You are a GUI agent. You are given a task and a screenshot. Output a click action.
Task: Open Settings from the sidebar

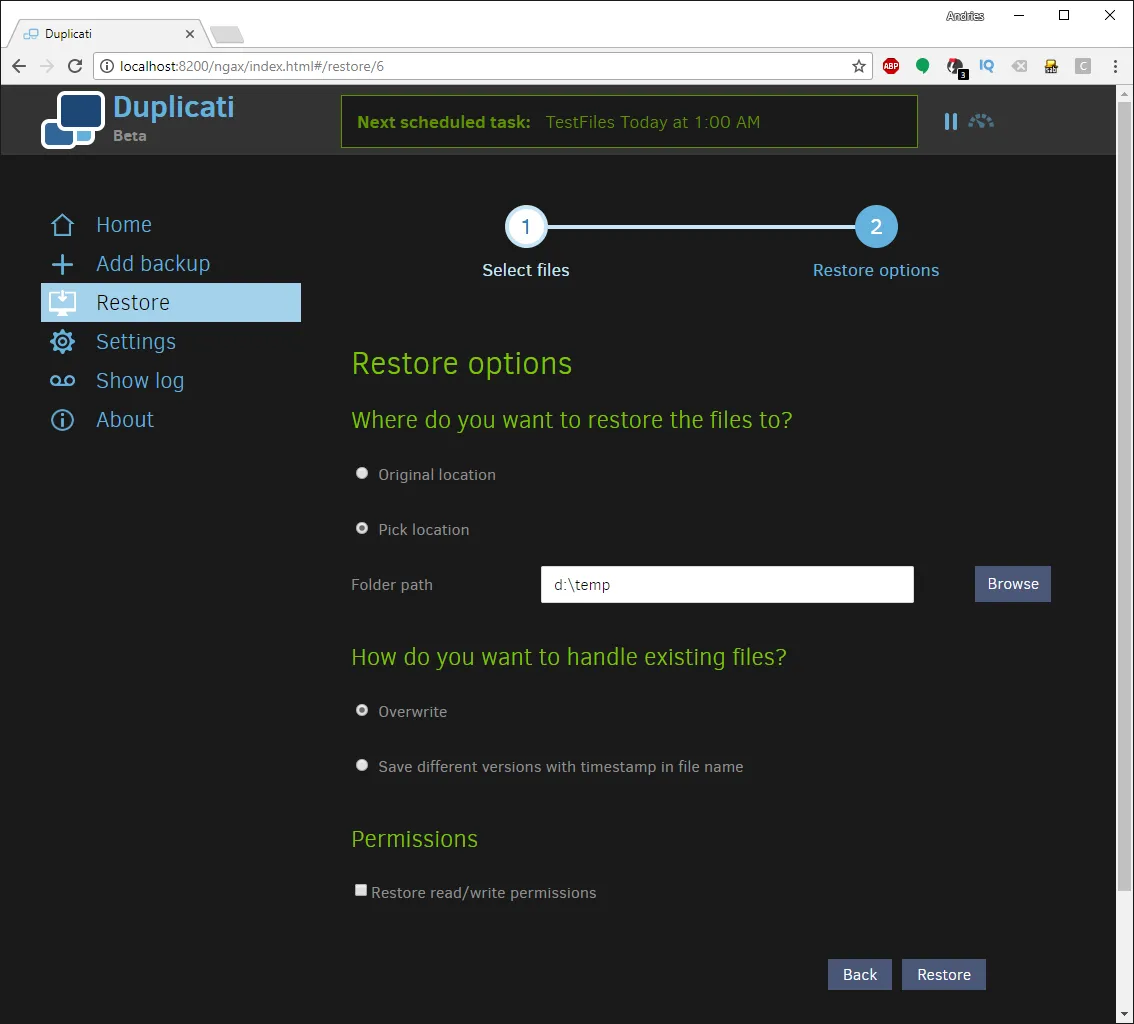(x=136, y=341)
